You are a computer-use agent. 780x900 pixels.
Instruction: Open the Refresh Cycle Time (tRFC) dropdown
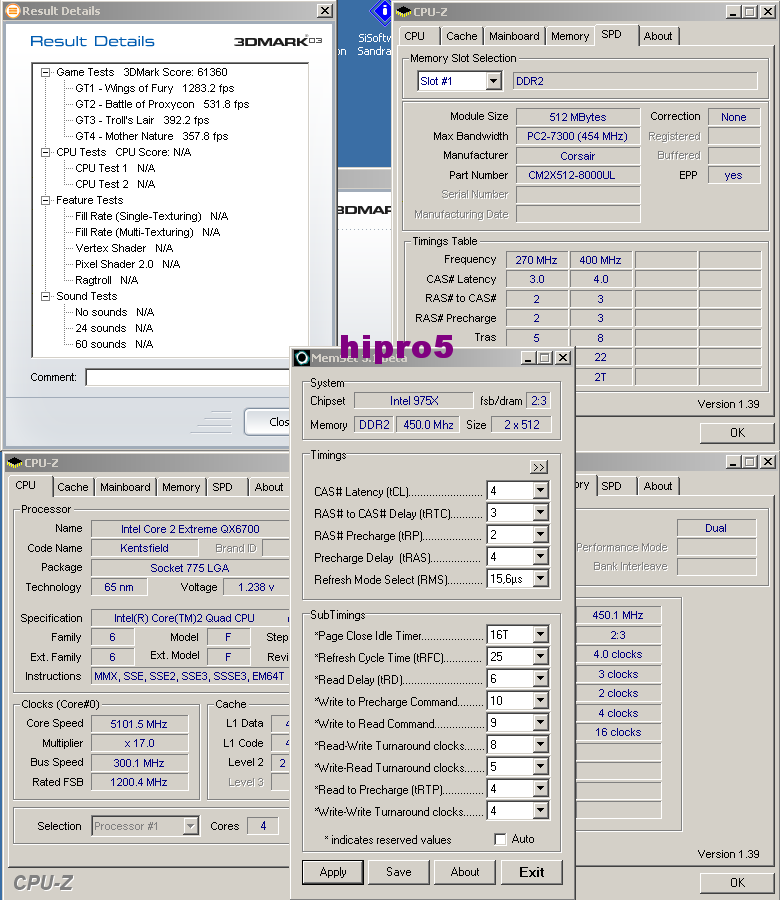(540, 657)
